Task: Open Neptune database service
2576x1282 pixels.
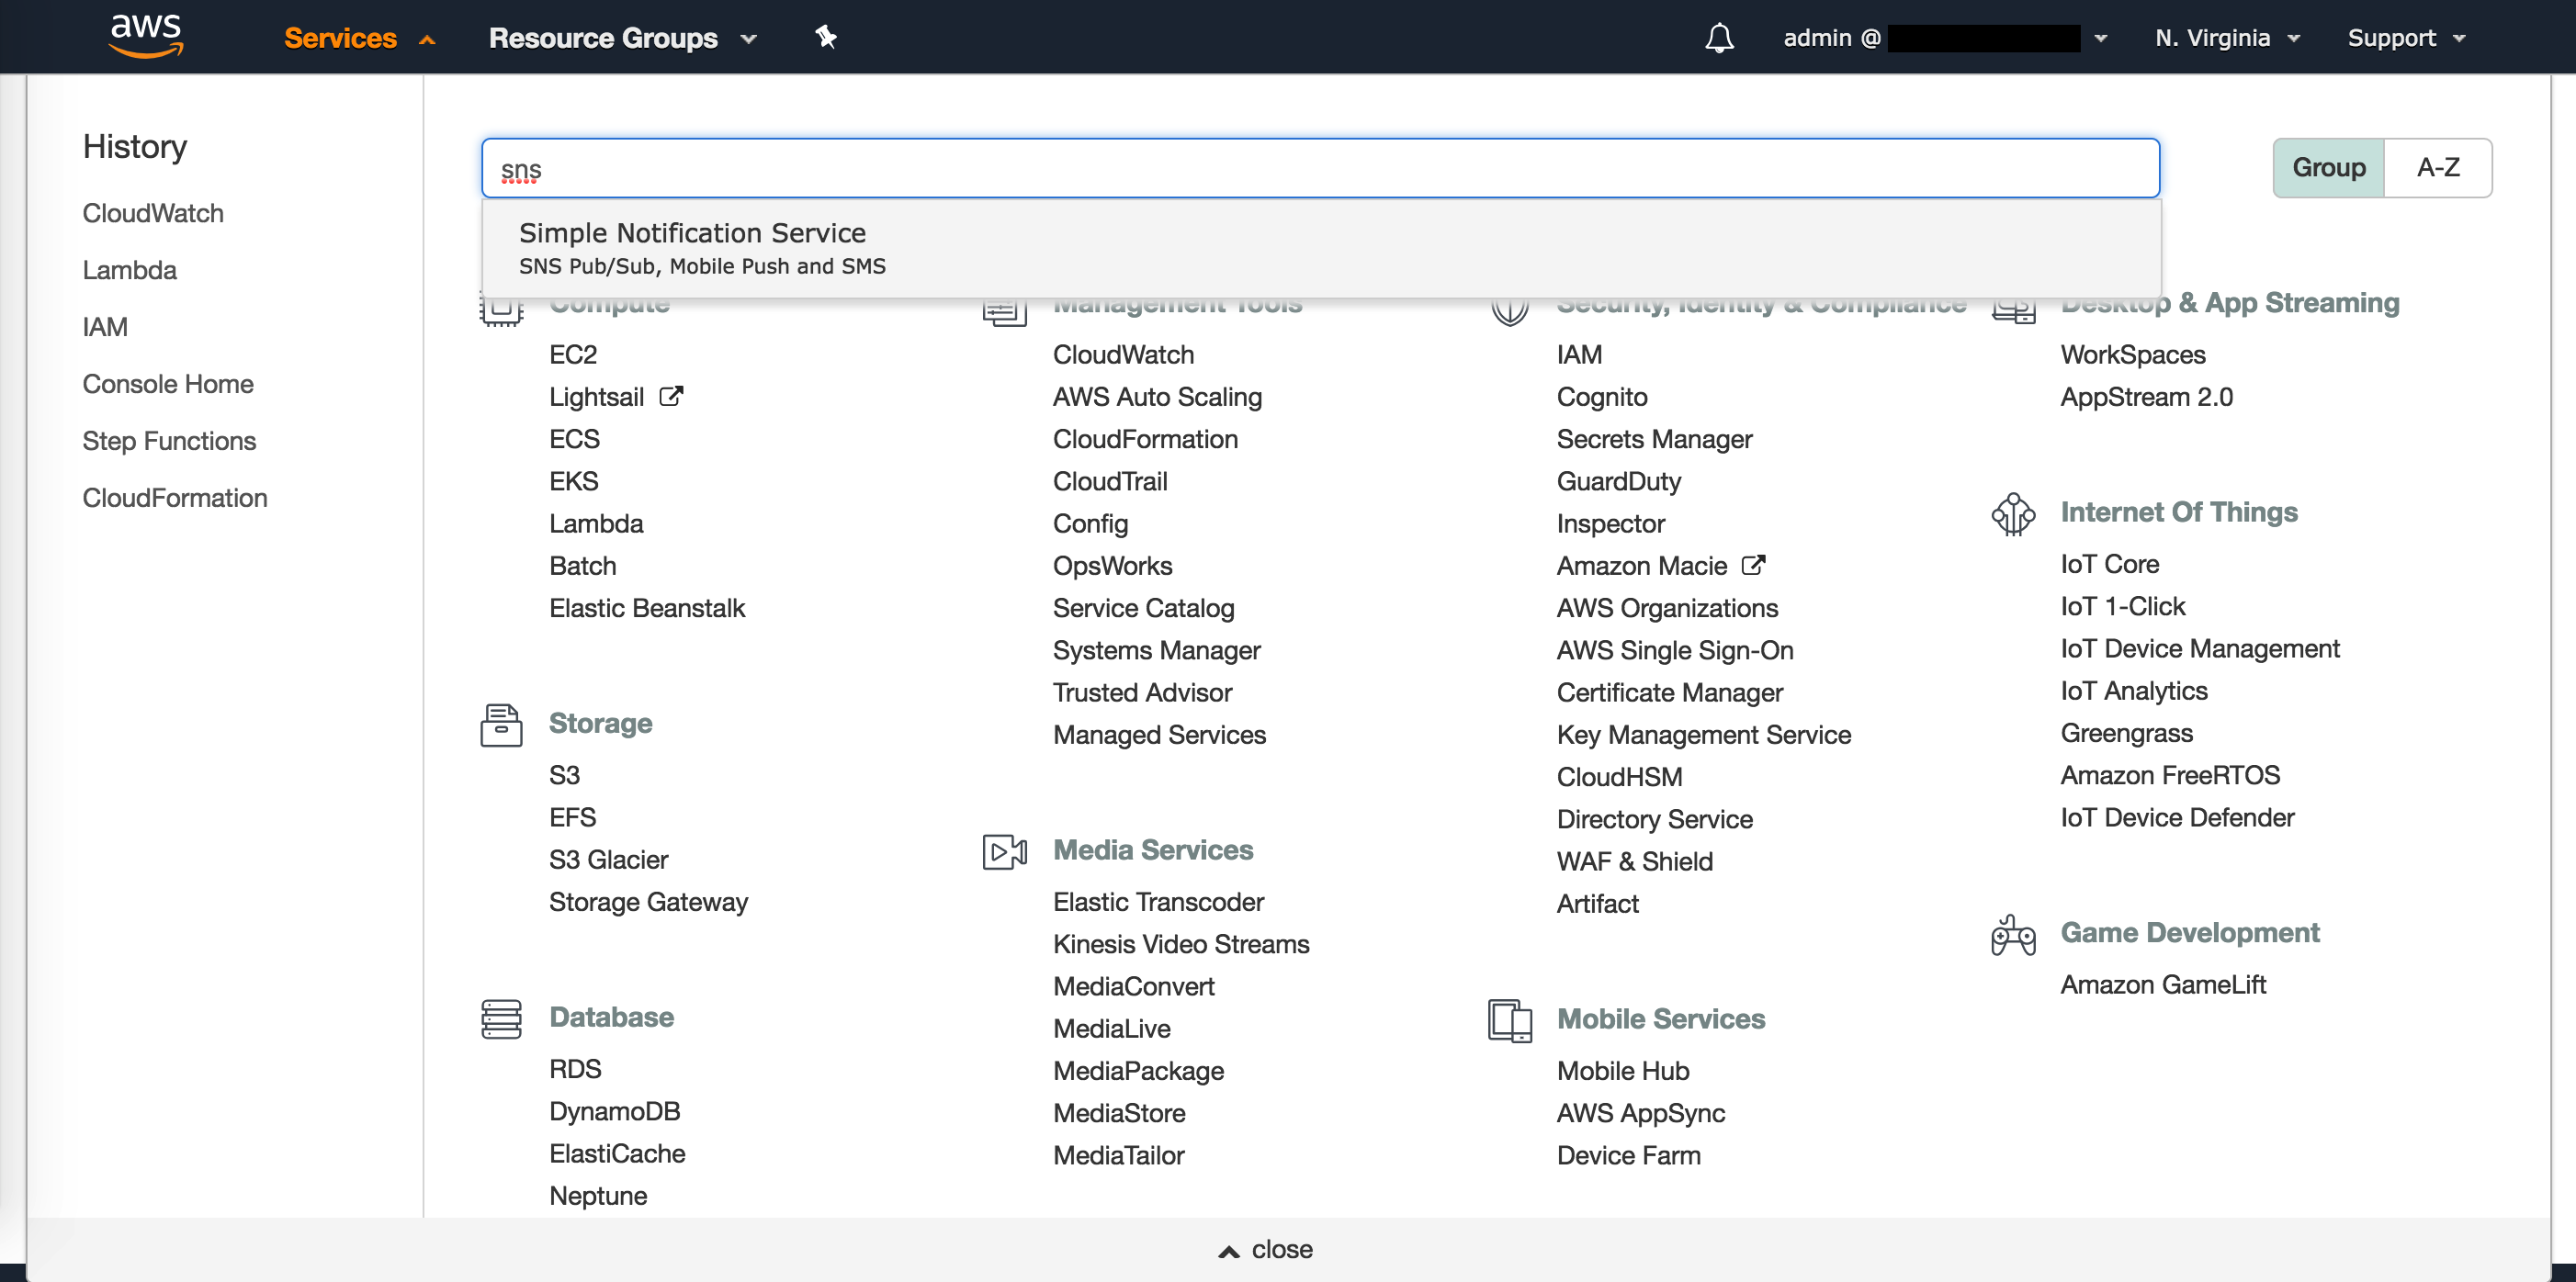Action: [598, 1196]
